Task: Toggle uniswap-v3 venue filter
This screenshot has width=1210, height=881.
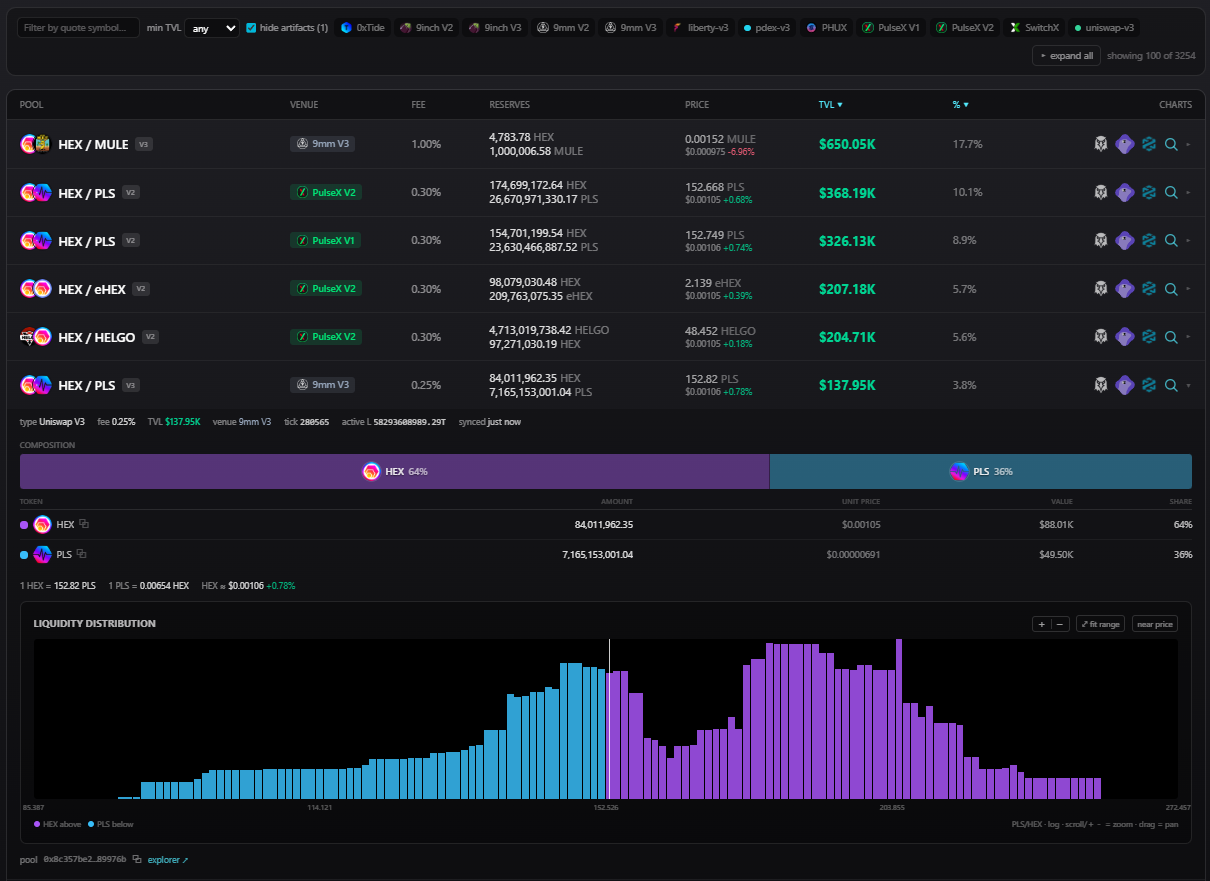Action: point(1105,28)
